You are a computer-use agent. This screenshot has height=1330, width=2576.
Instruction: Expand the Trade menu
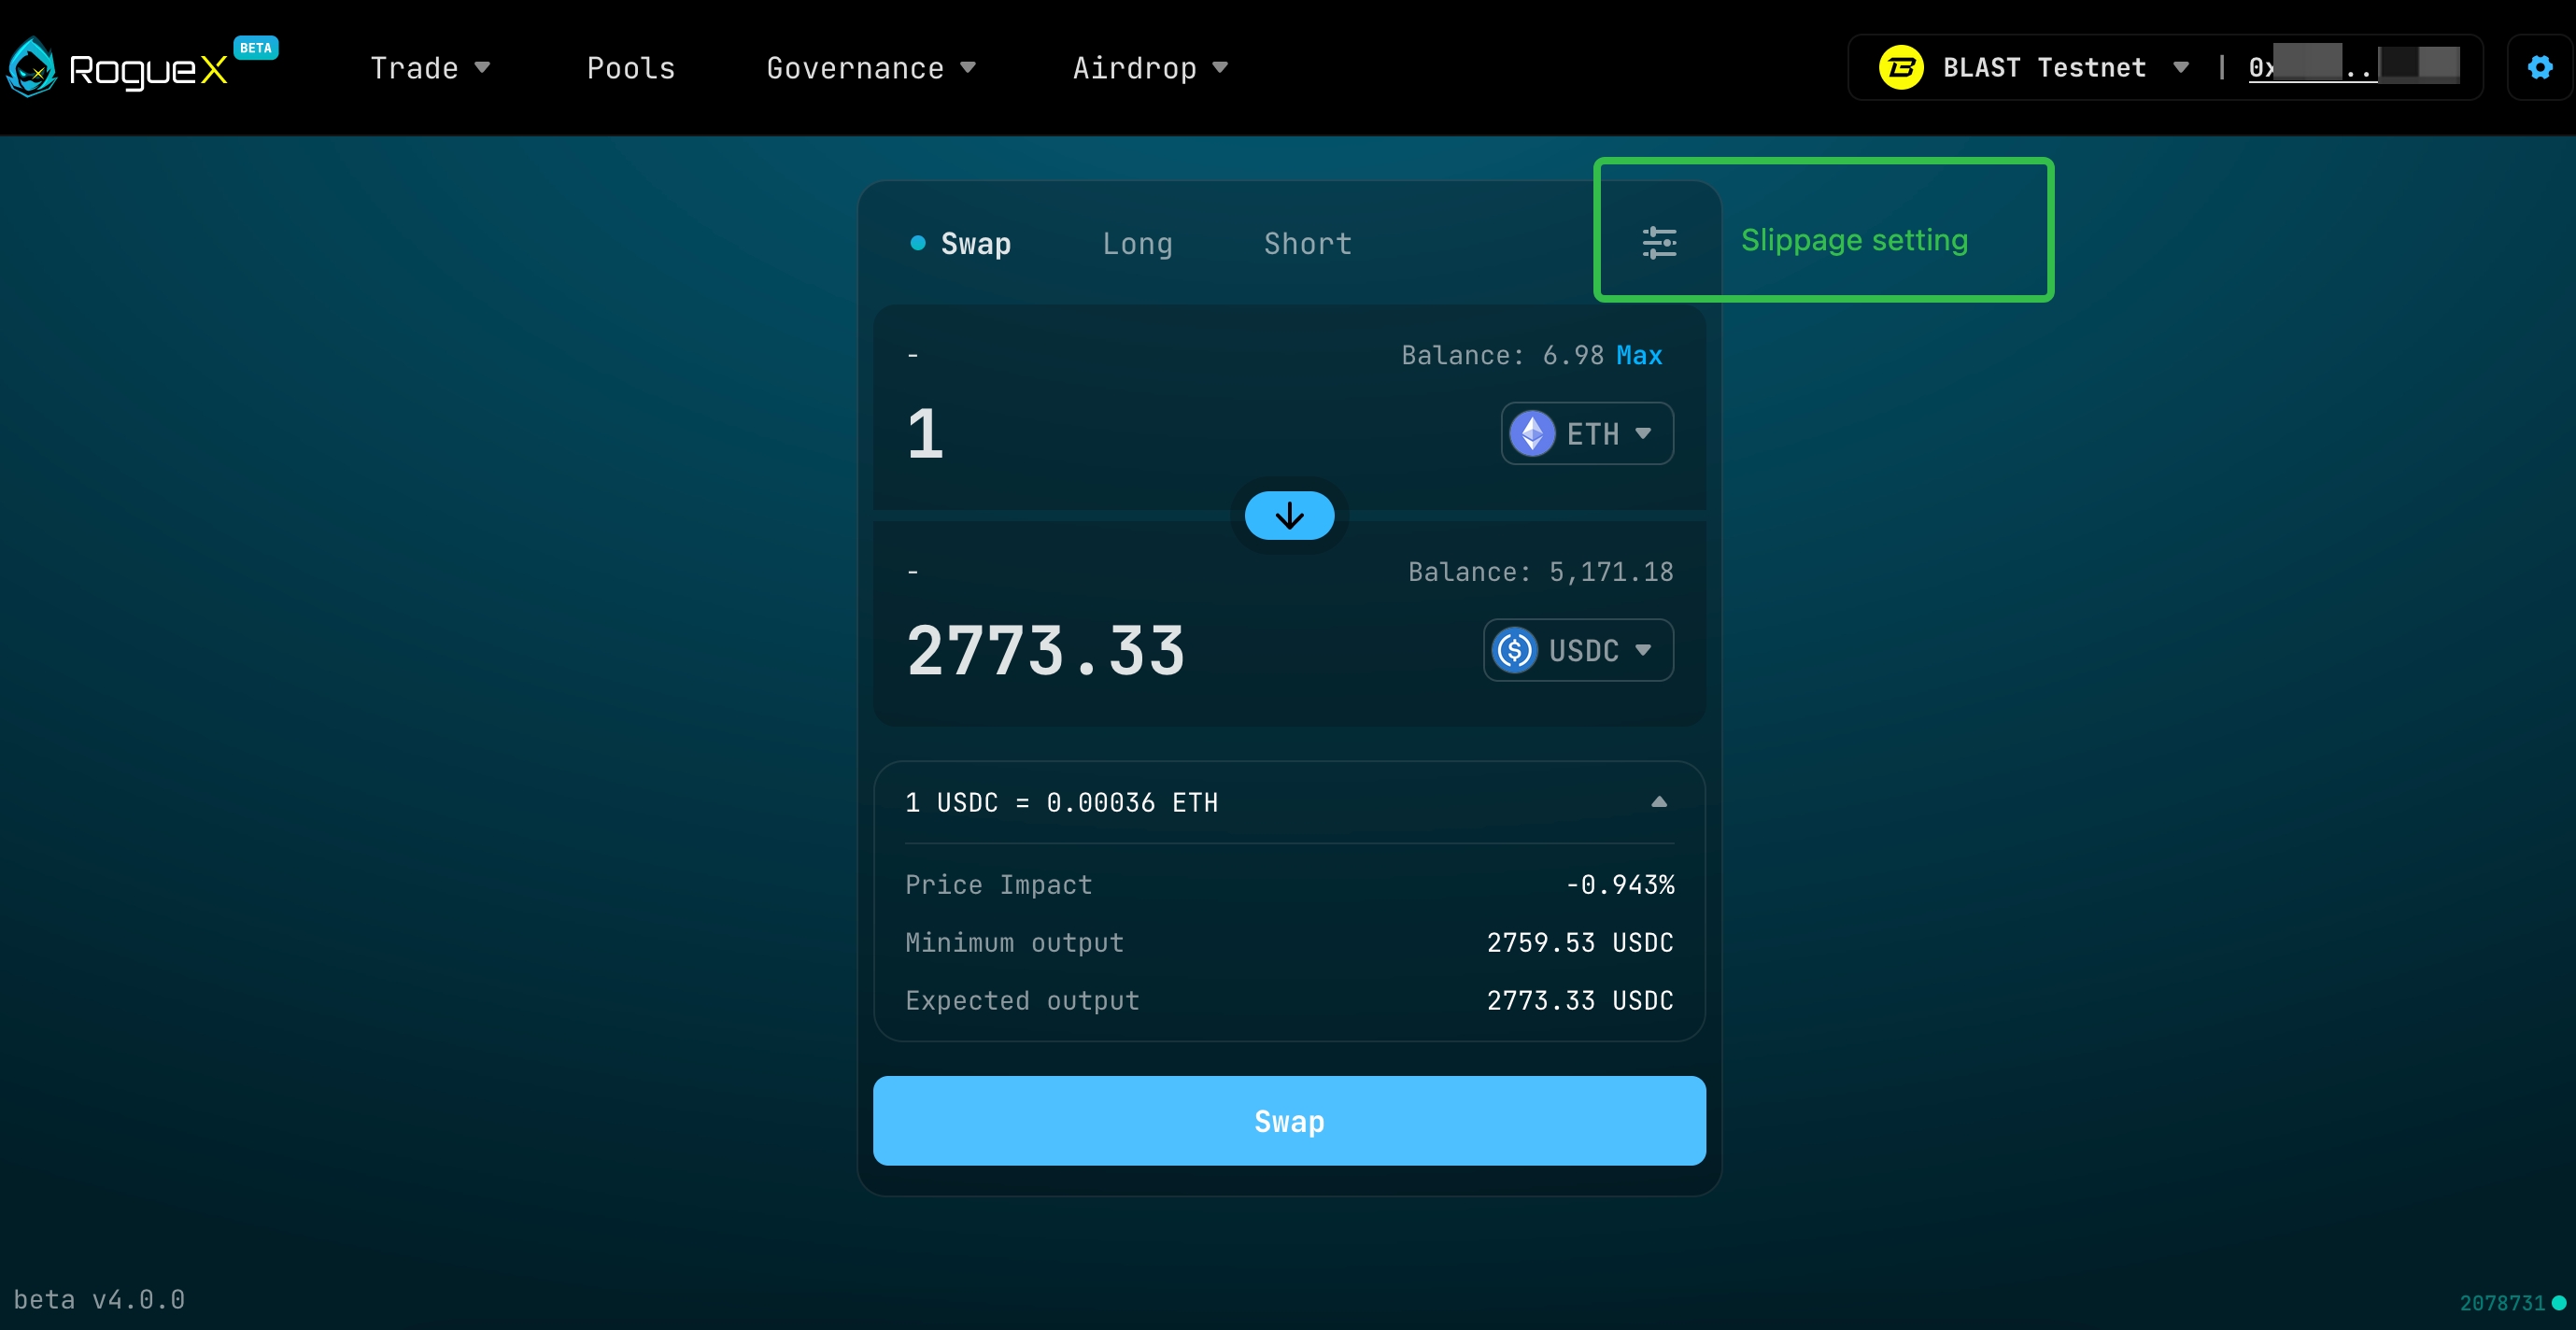click(x=429, y=68)
